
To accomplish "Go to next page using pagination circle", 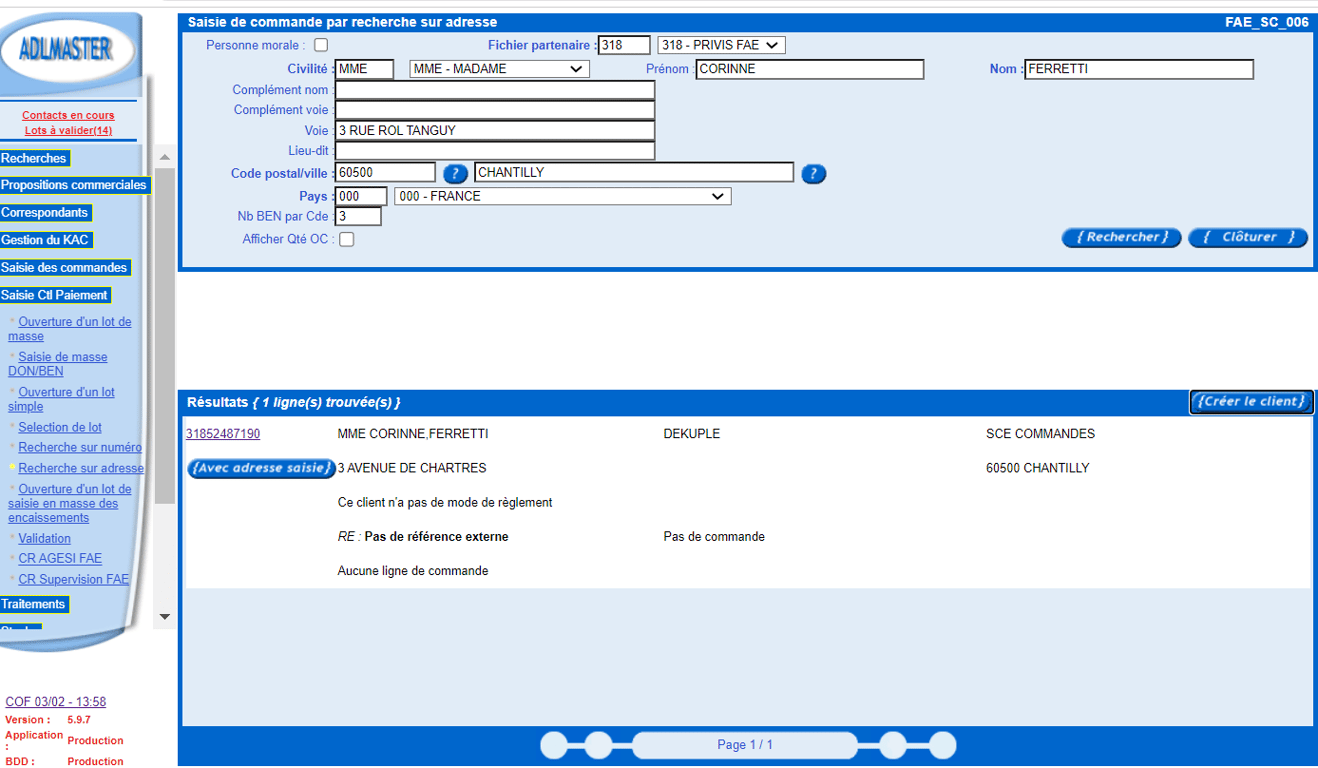I will click(x=893, y=745).
